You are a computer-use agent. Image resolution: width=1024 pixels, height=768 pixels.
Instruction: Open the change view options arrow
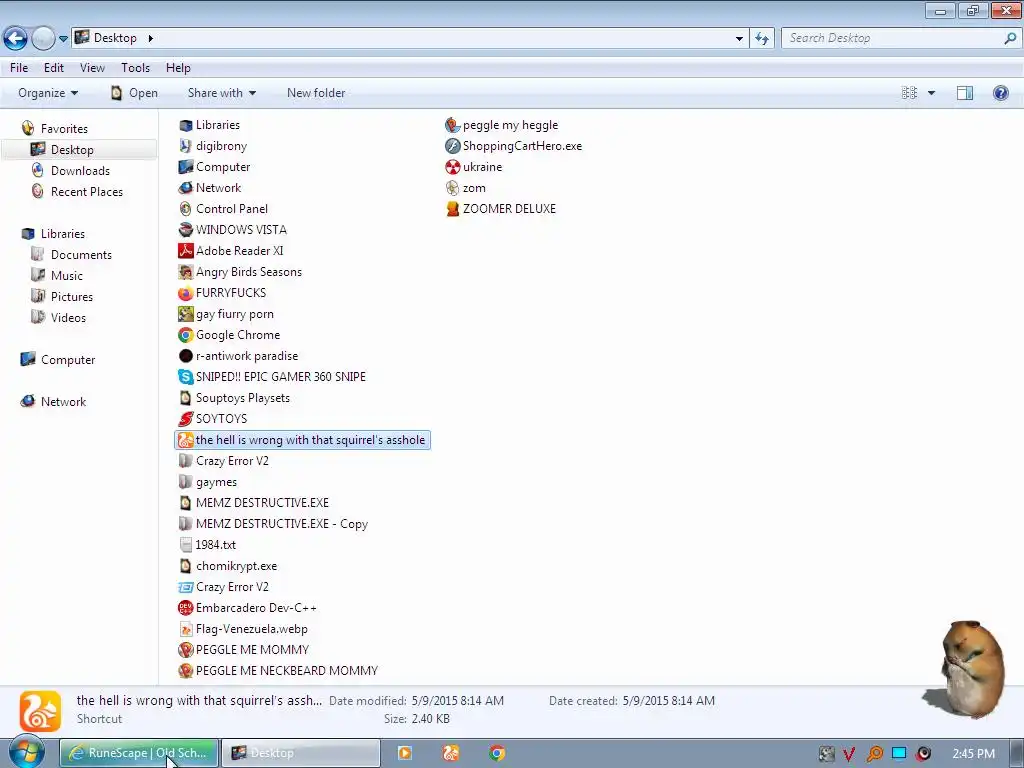click(931, 93)
